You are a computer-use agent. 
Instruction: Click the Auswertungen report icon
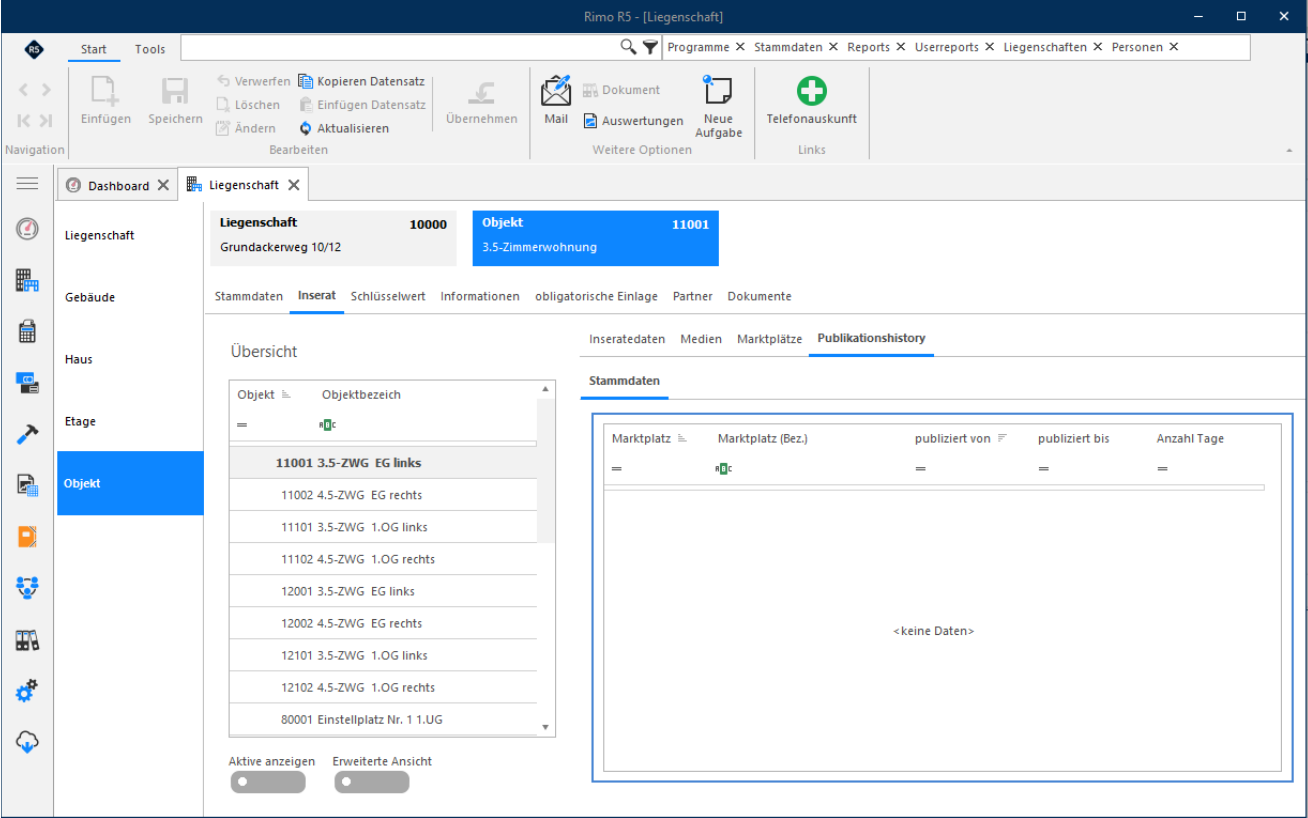(x=591, y=121)
